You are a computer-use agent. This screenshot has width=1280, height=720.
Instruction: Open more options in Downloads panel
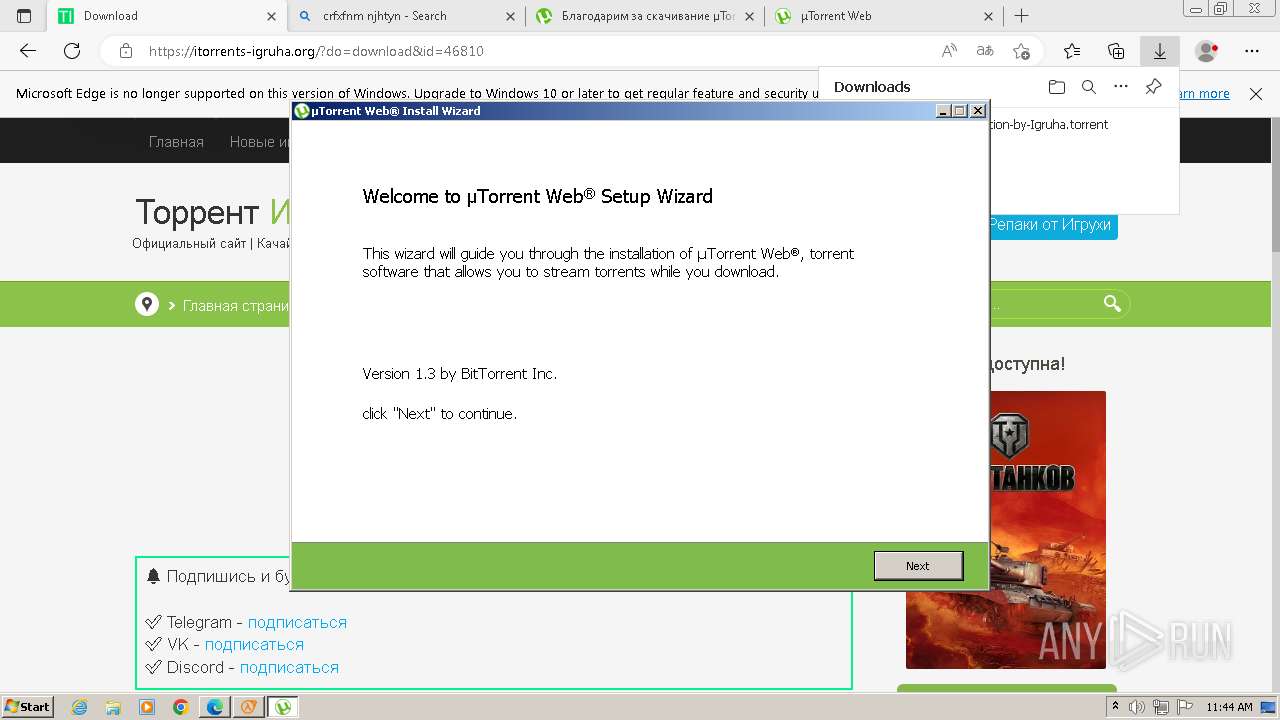(1121, 87)
